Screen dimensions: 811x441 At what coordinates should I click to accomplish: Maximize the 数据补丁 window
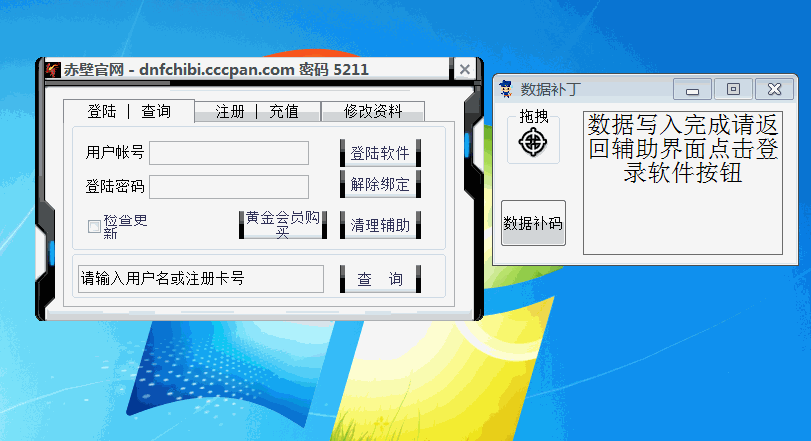click(733, 89)
